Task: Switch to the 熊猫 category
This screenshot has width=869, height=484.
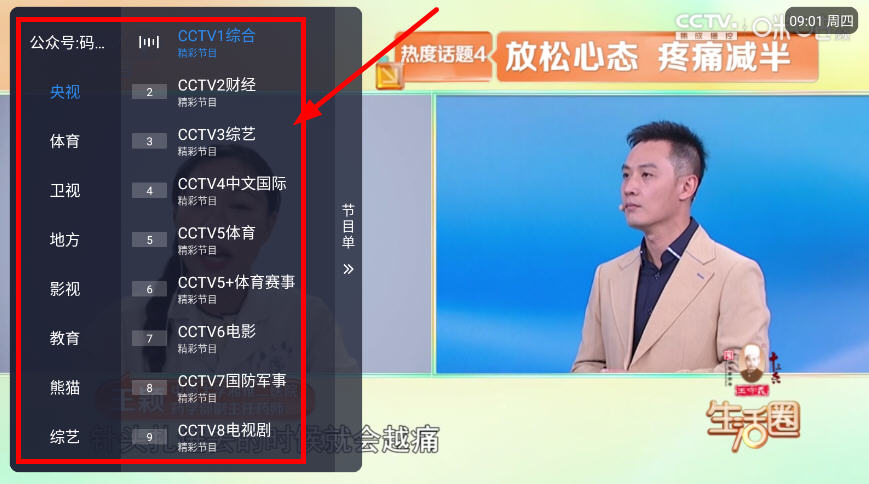Action: [x=65, y=388]
